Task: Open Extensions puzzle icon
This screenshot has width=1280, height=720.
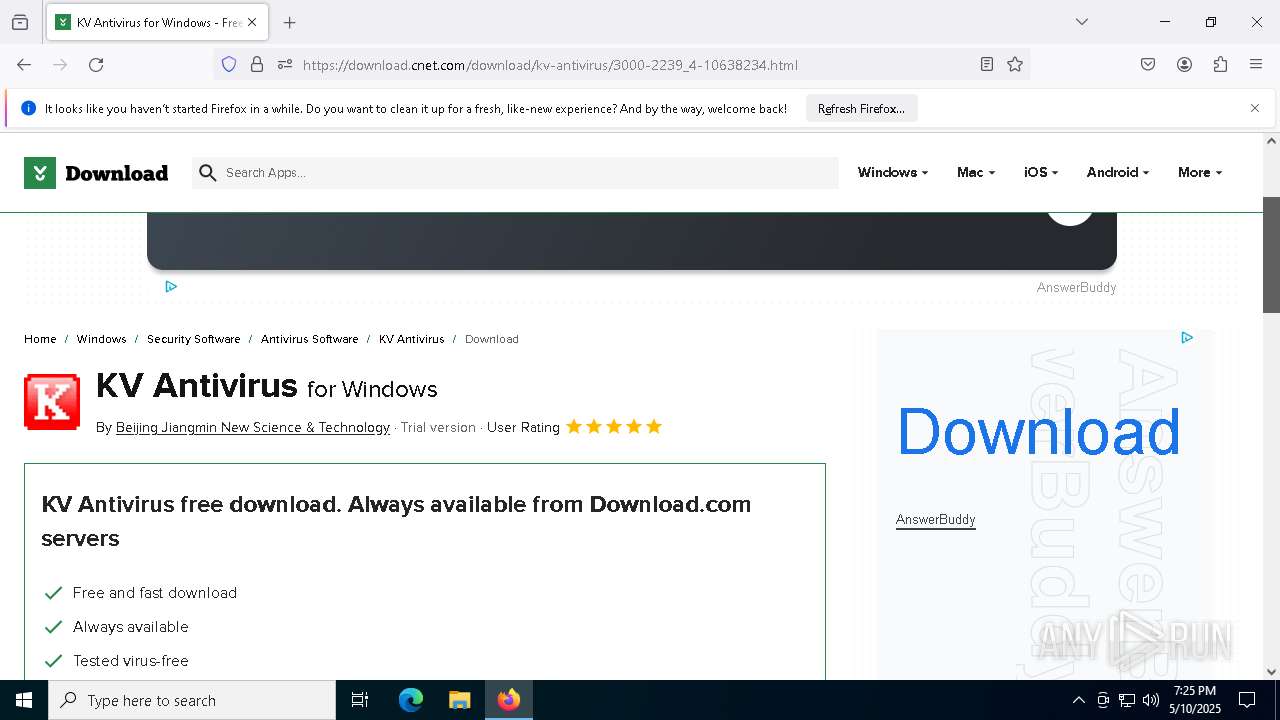Action: pyautogui.click(x=1220, y=65)
